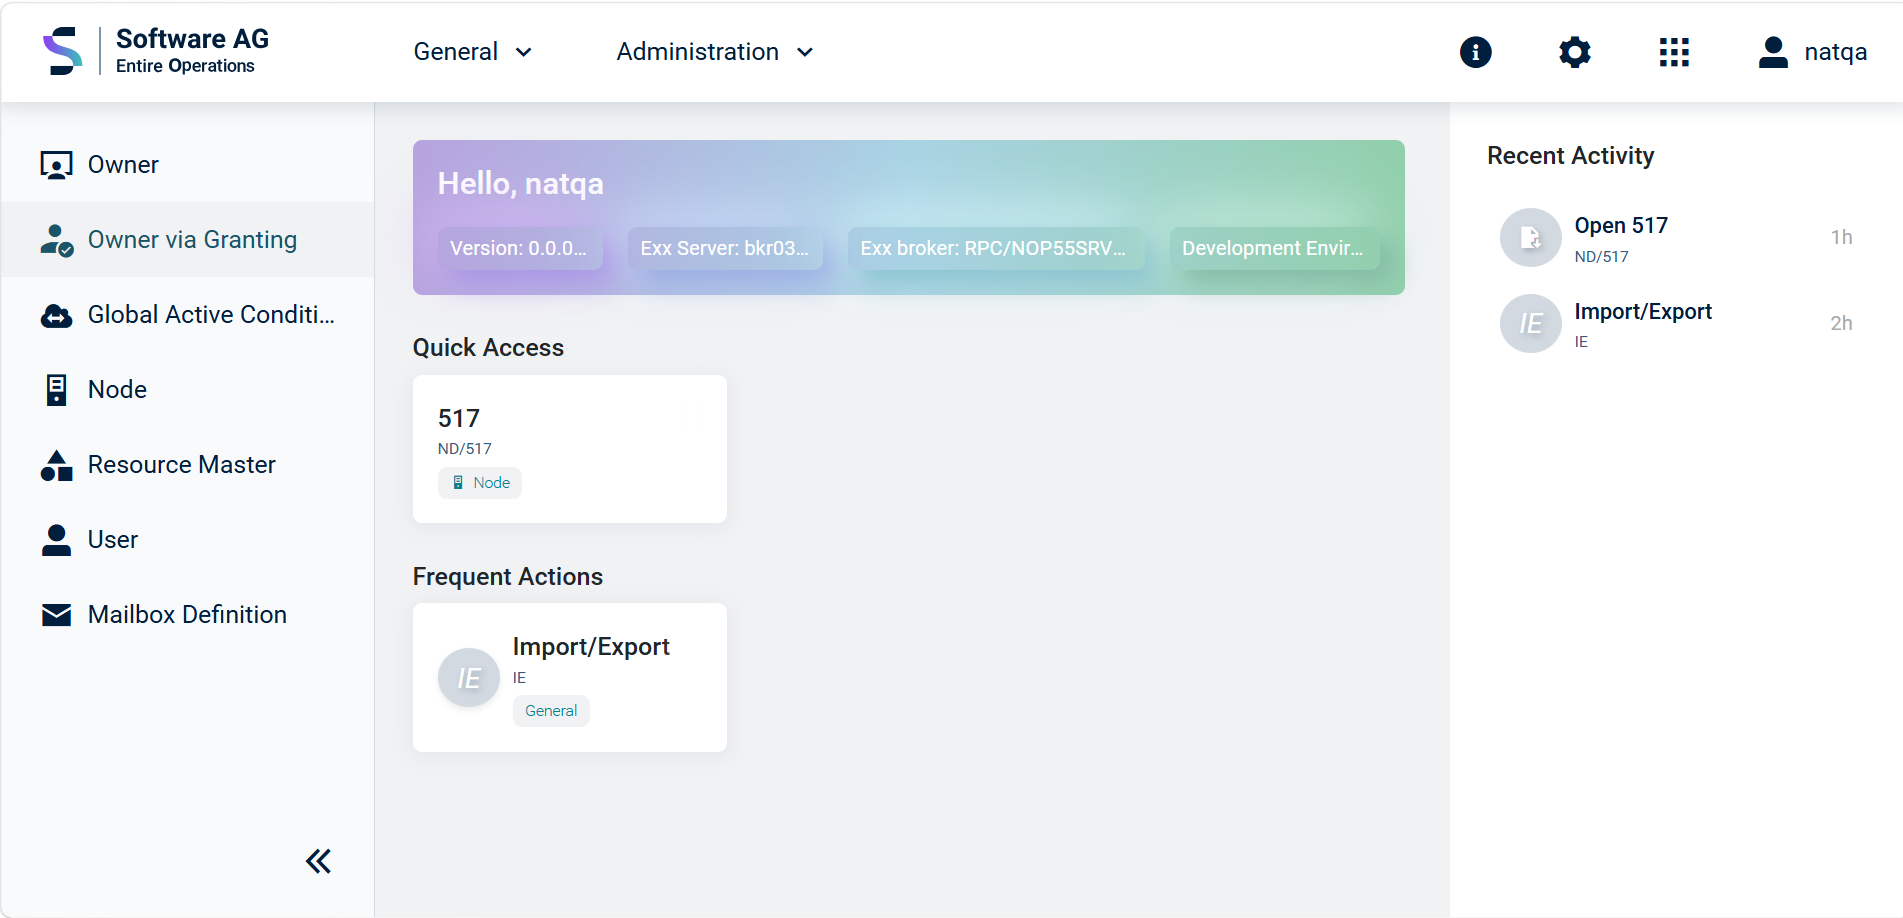Click the Resource Master shapes icon
The width and height of the screenshot is (1903, 918).
point(56,465)
